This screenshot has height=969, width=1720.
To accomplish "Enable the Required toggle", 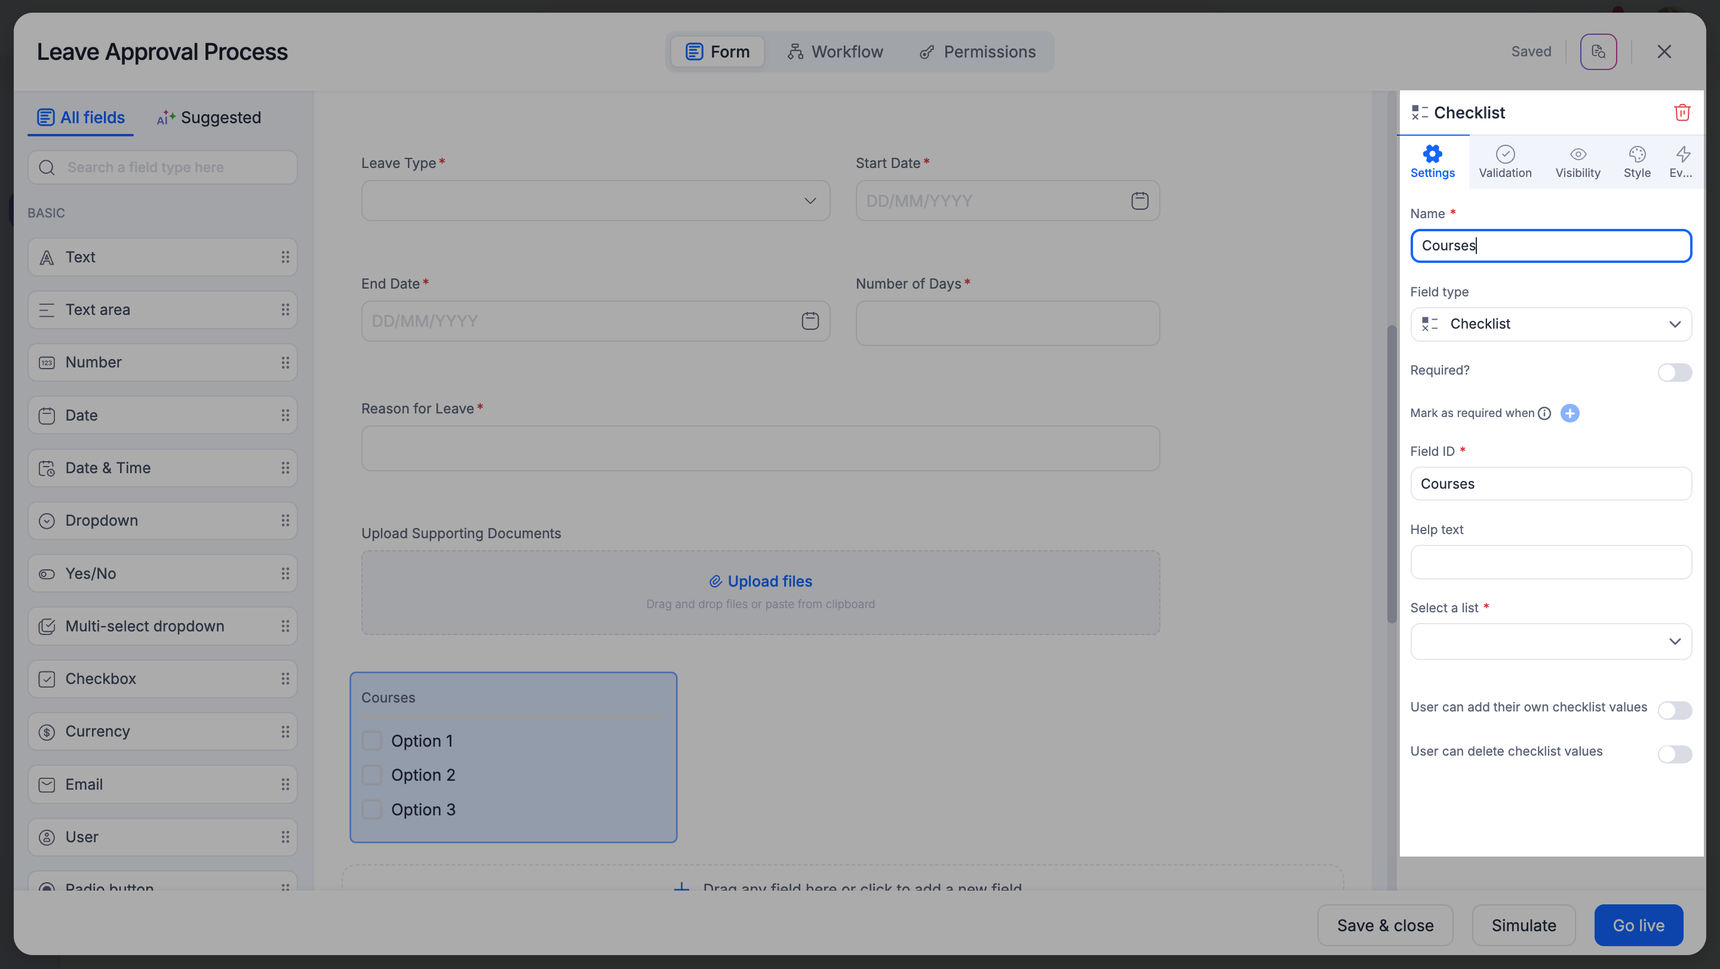I will [1674, 372].
